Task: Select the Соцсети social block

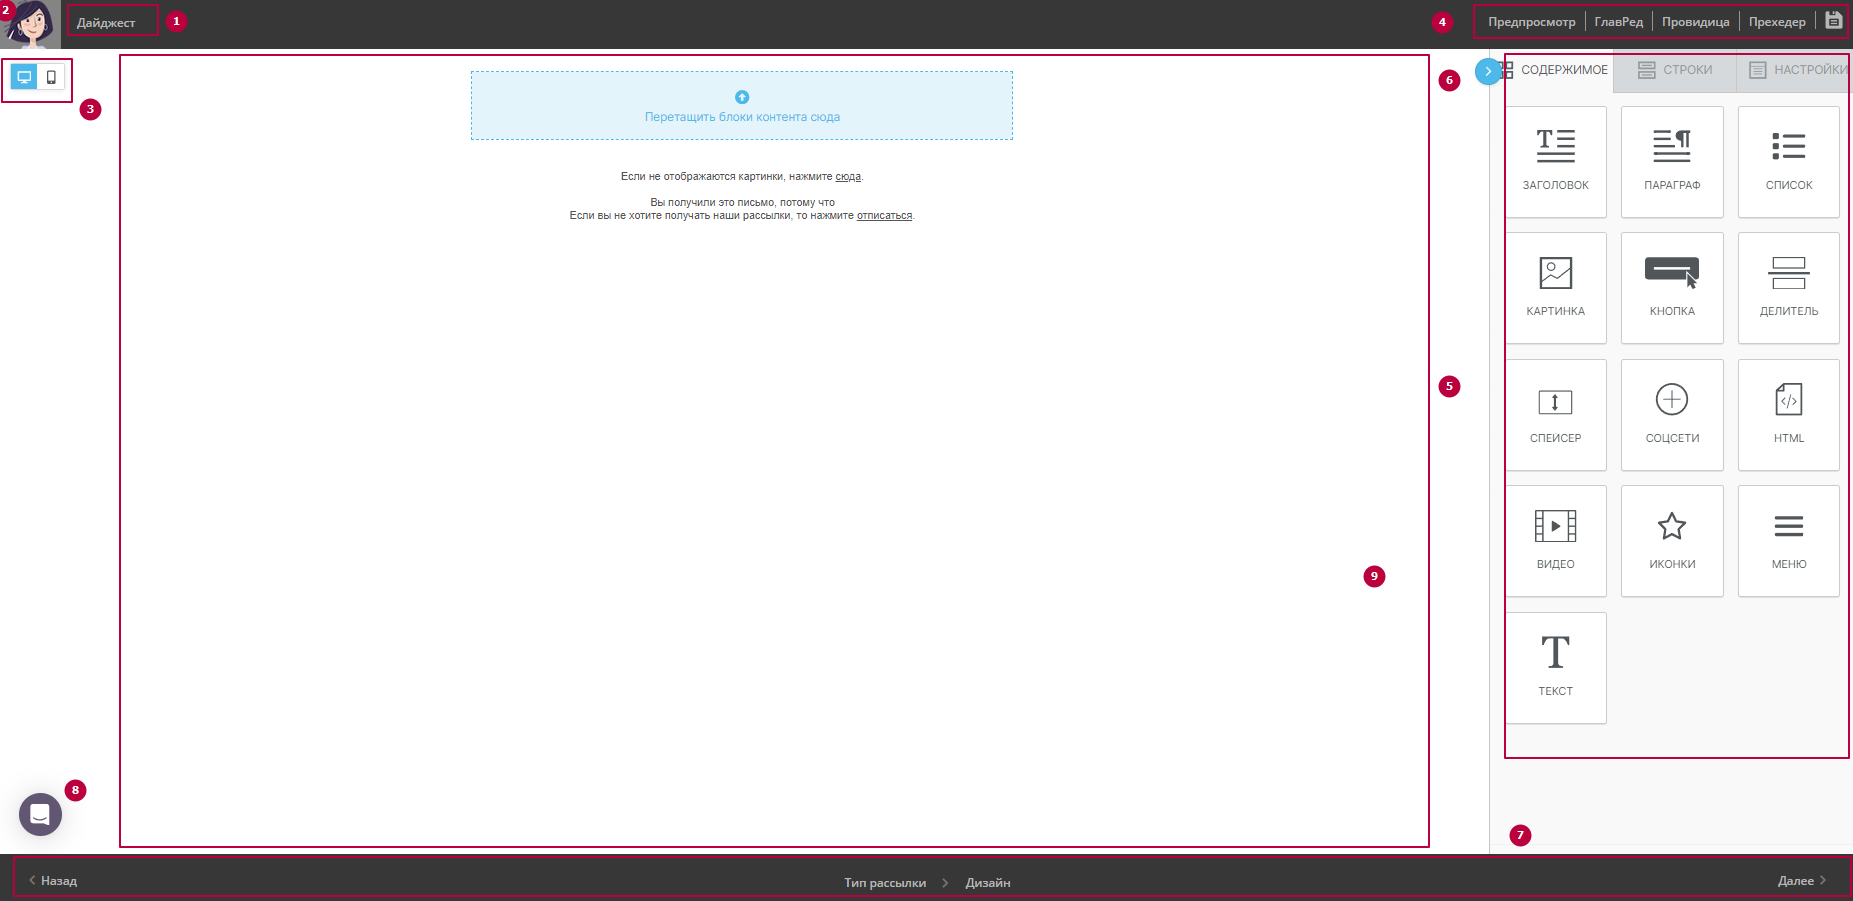Action: [x=1671, y=414]
